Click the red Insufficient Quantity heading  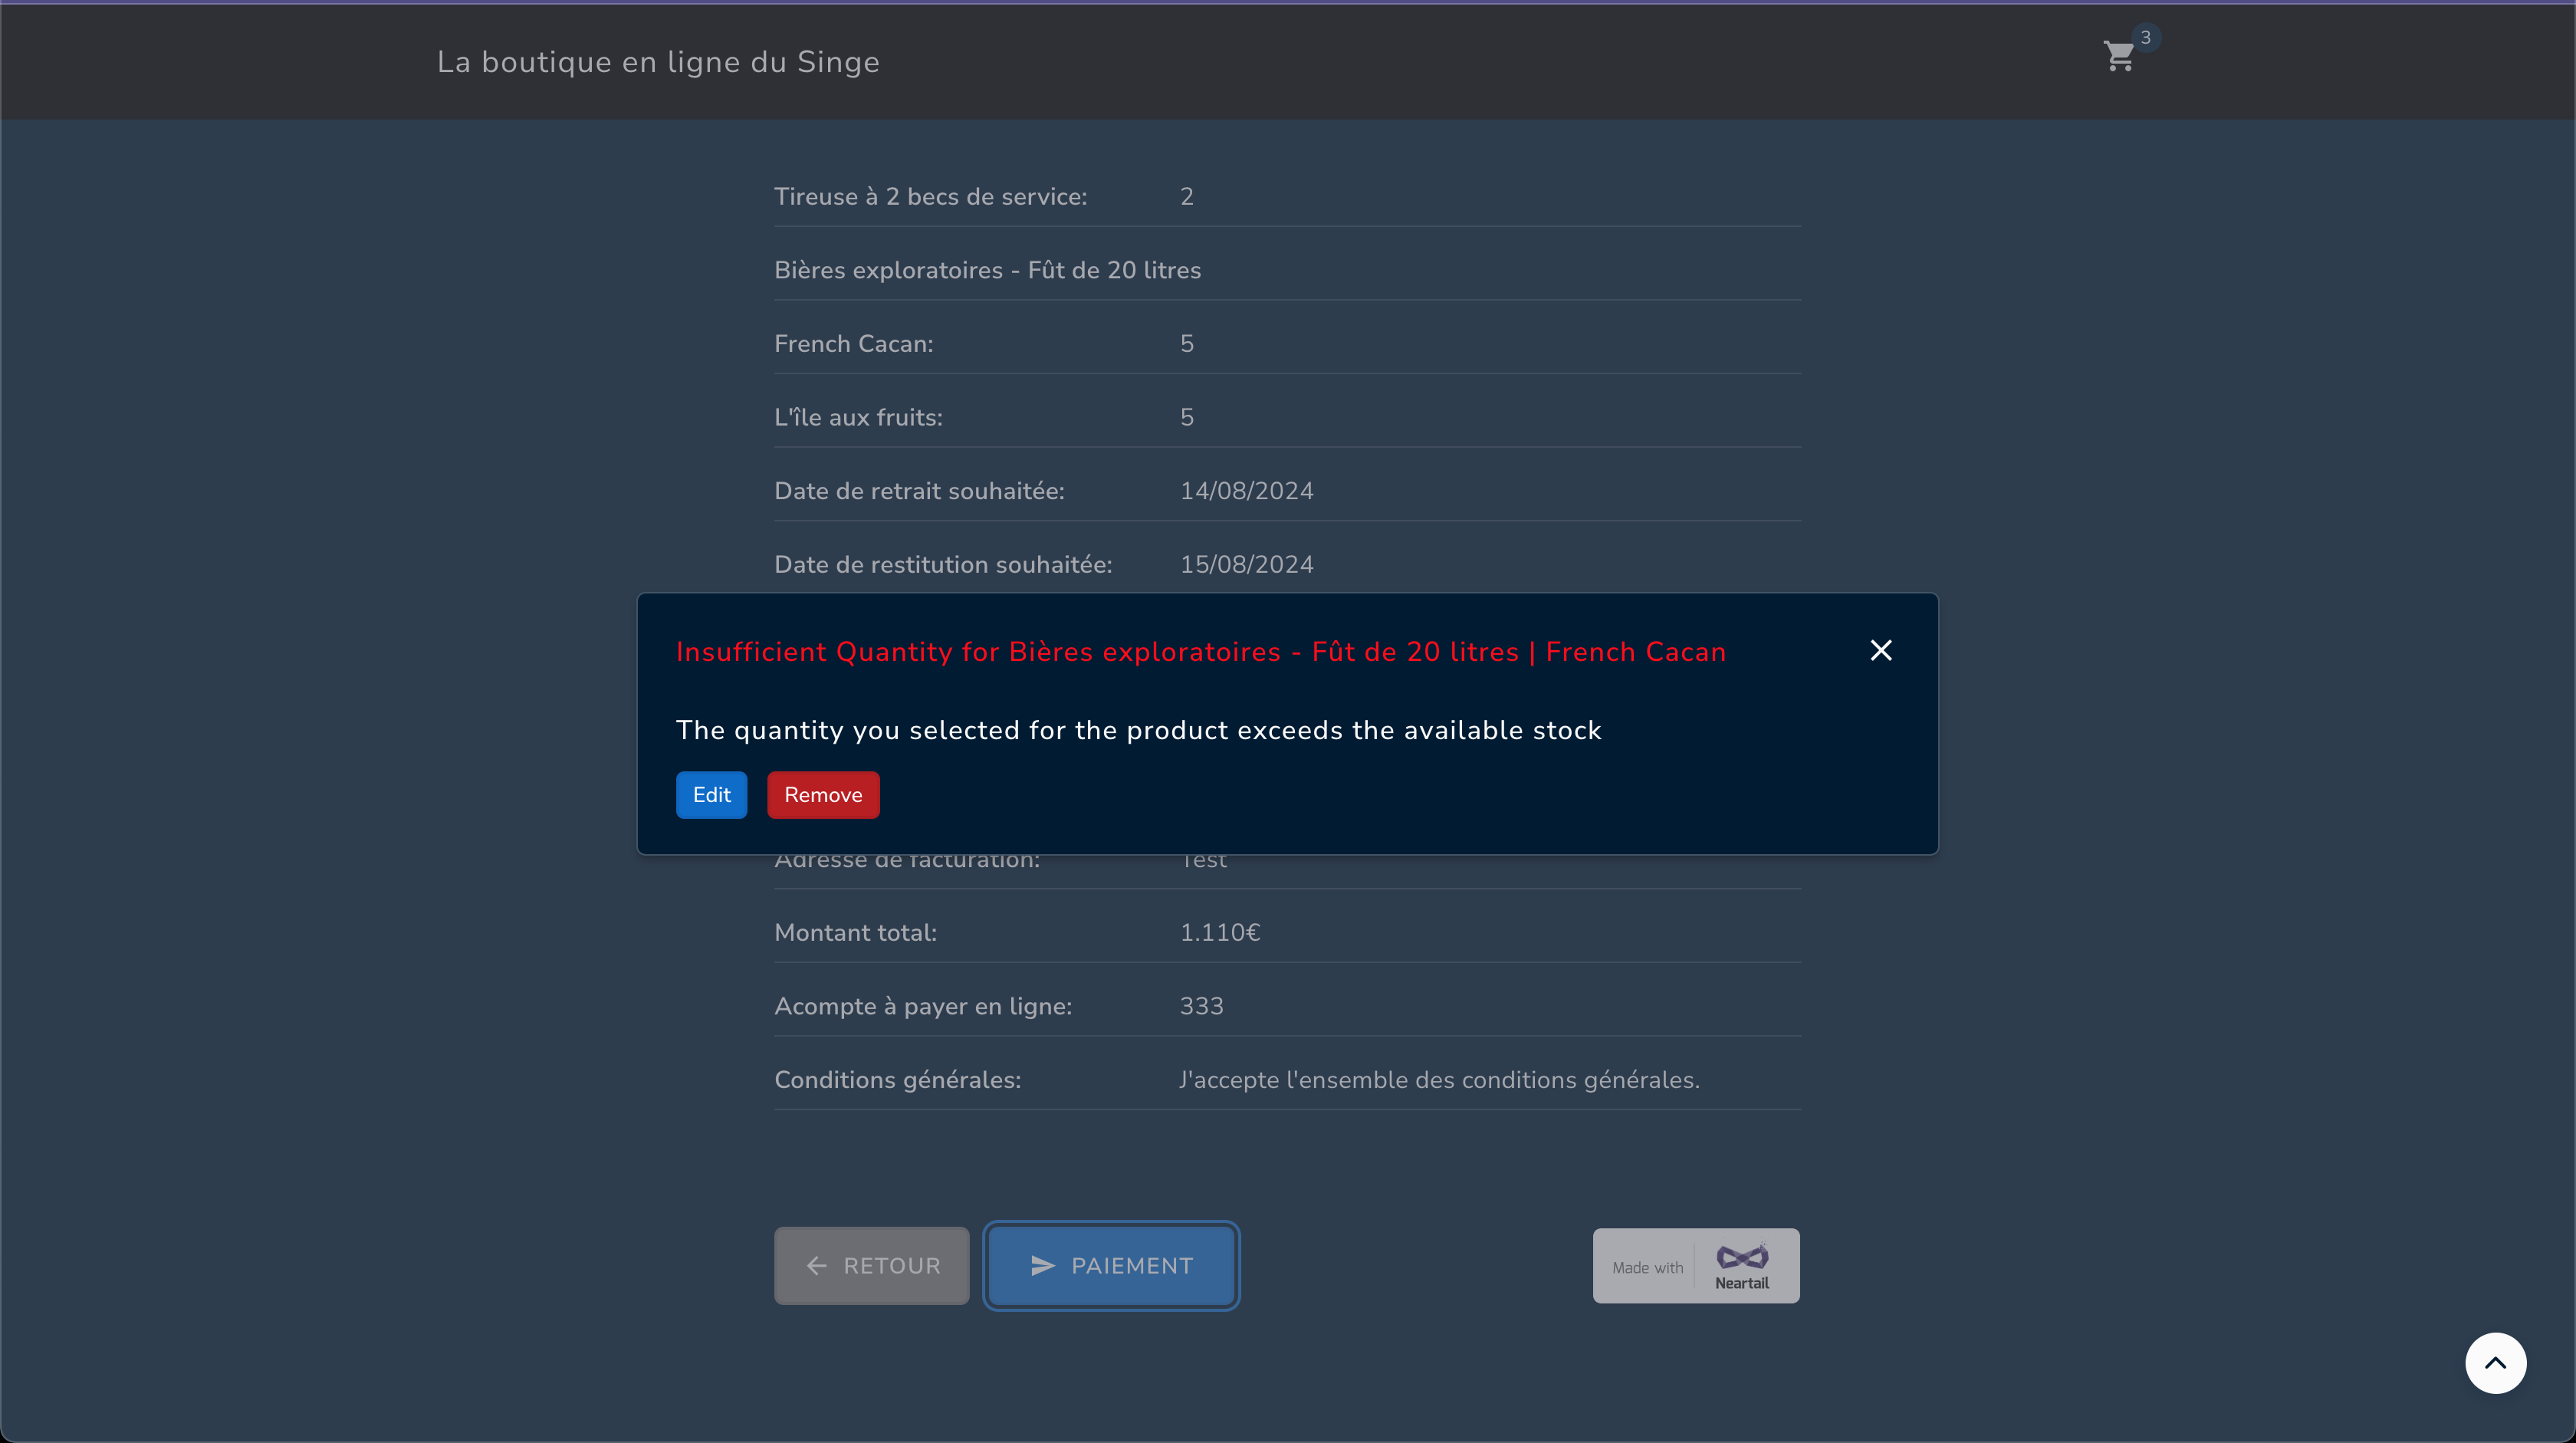(x=1200, y=652)
